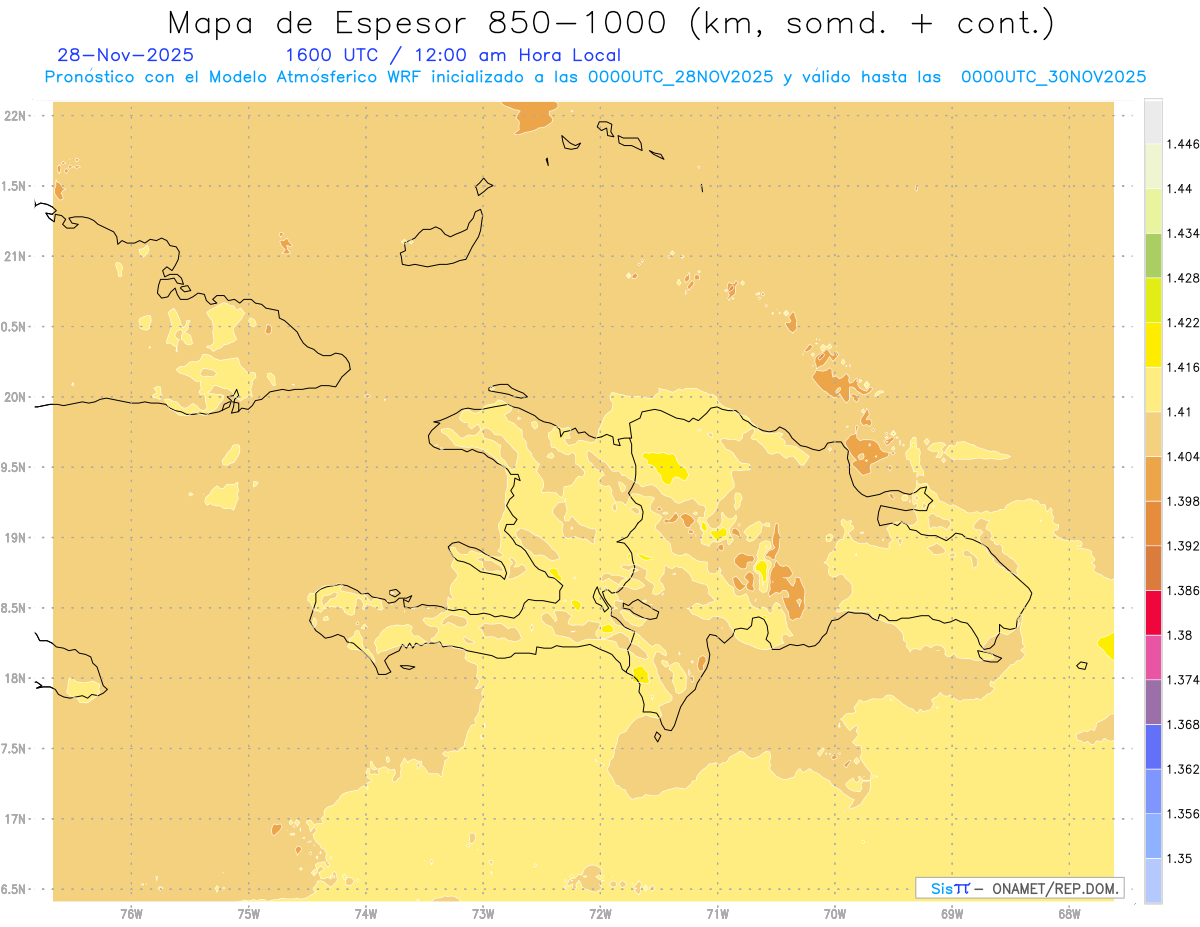
Task: Click the longitude label "74W"
Action: (x=365, y=913)
